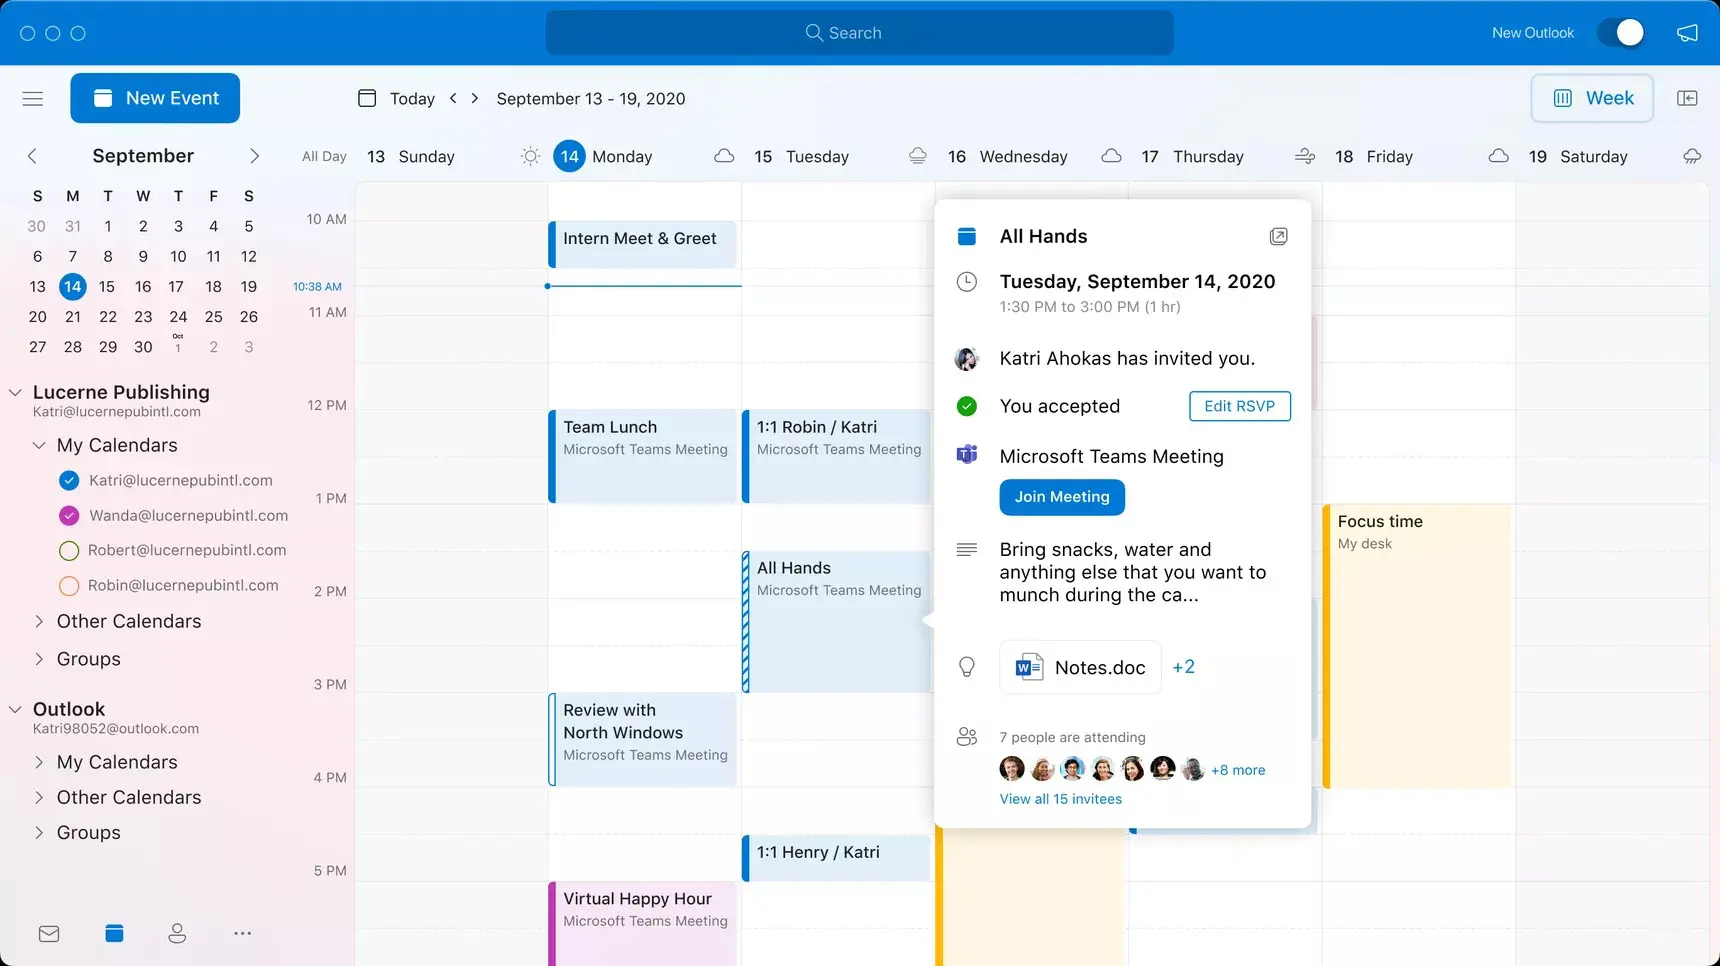Enable the Robert@lucernepubintl.com calendar
The image size is (1720, 966).
point(68,550)
